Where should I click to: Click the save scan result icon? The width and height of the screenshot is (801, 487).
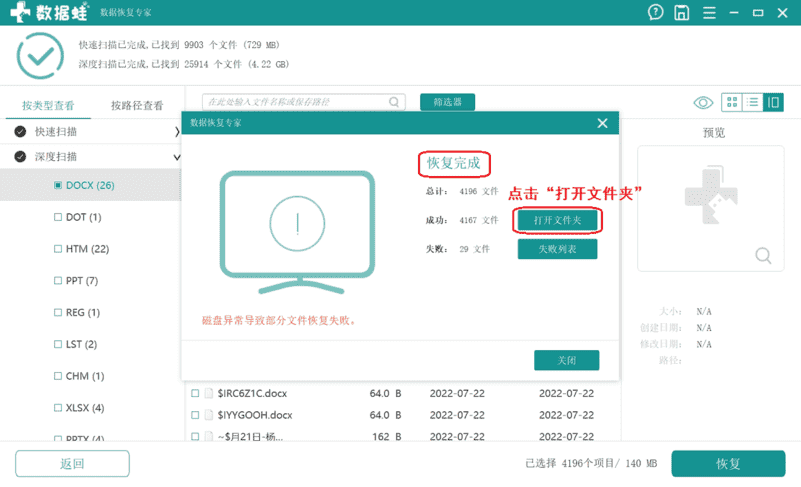[x=681, y=13]
